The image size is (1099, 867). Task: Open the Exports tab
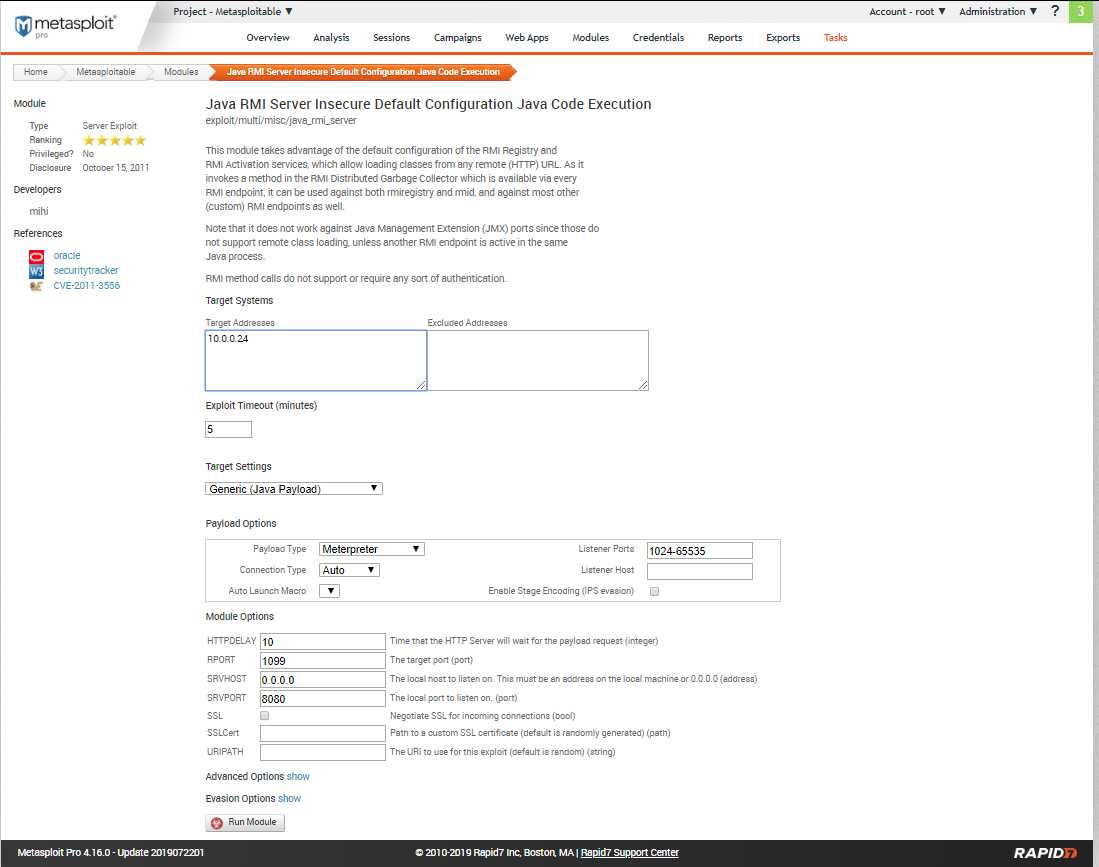pyautogui.click(x=783, y=38)
